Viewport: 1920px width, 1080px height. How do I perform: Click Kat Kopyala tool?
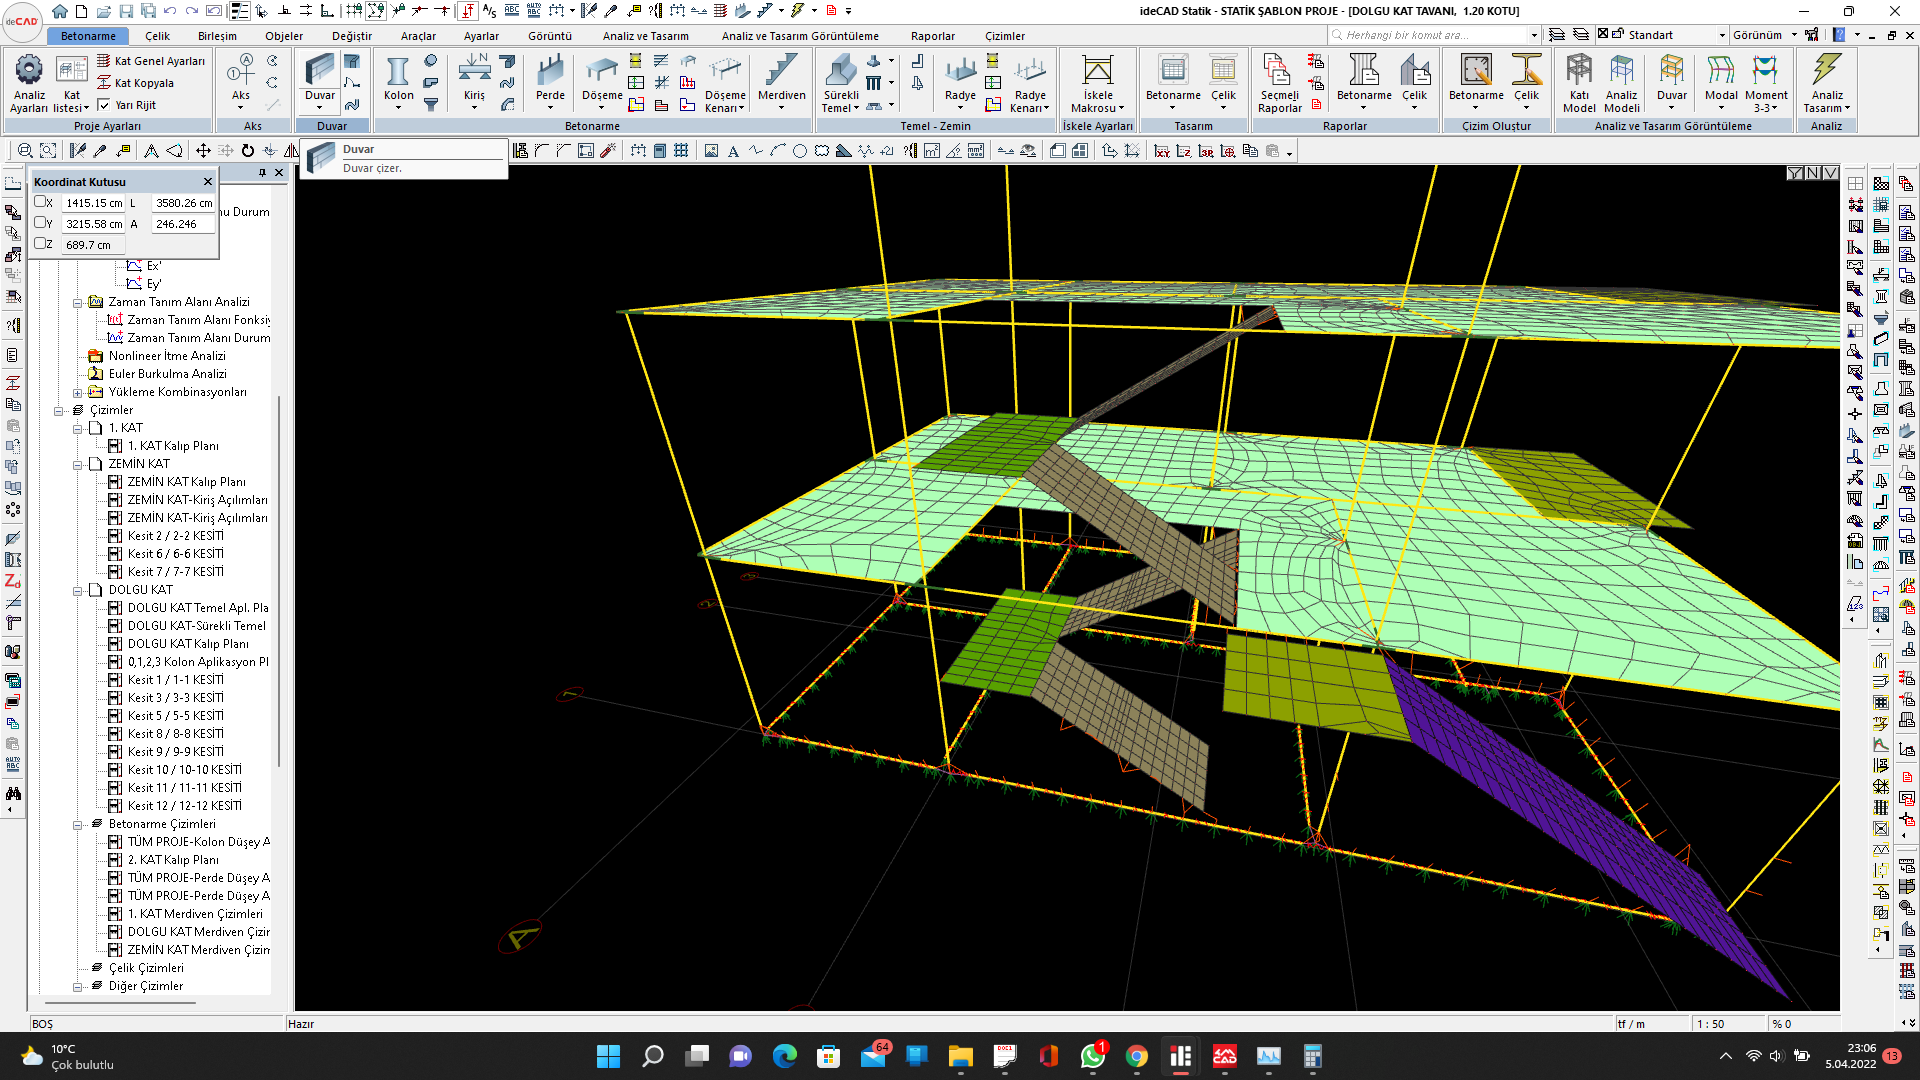pyautogui.click(x=135, y=83)
